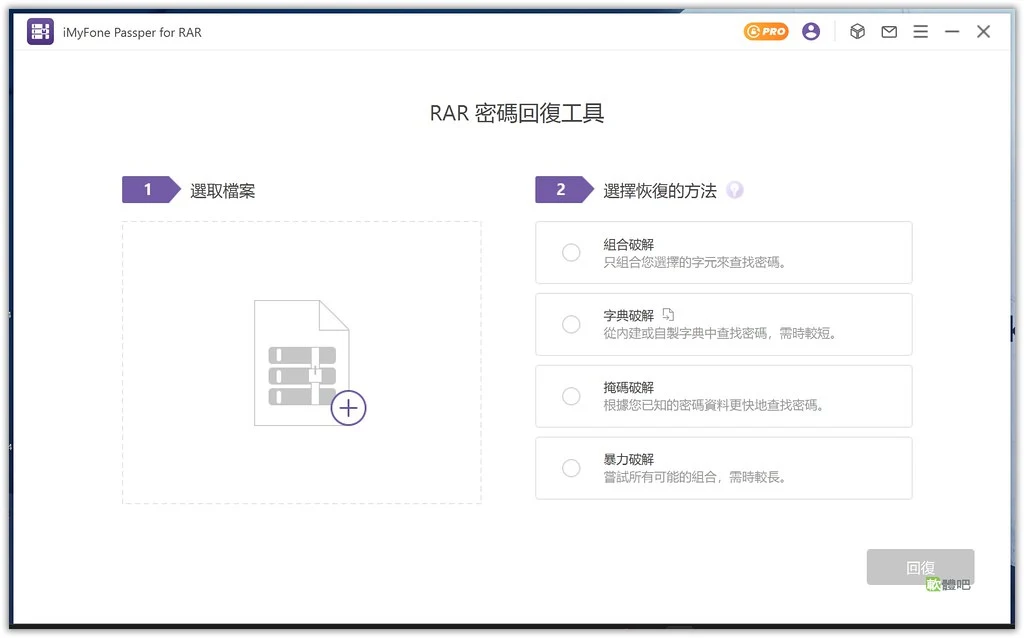Image resolution: width=1024 pixels, height=638 pixels.
Task: Click the RAR 密碼回復工具 title
Action: coord(517,114)
